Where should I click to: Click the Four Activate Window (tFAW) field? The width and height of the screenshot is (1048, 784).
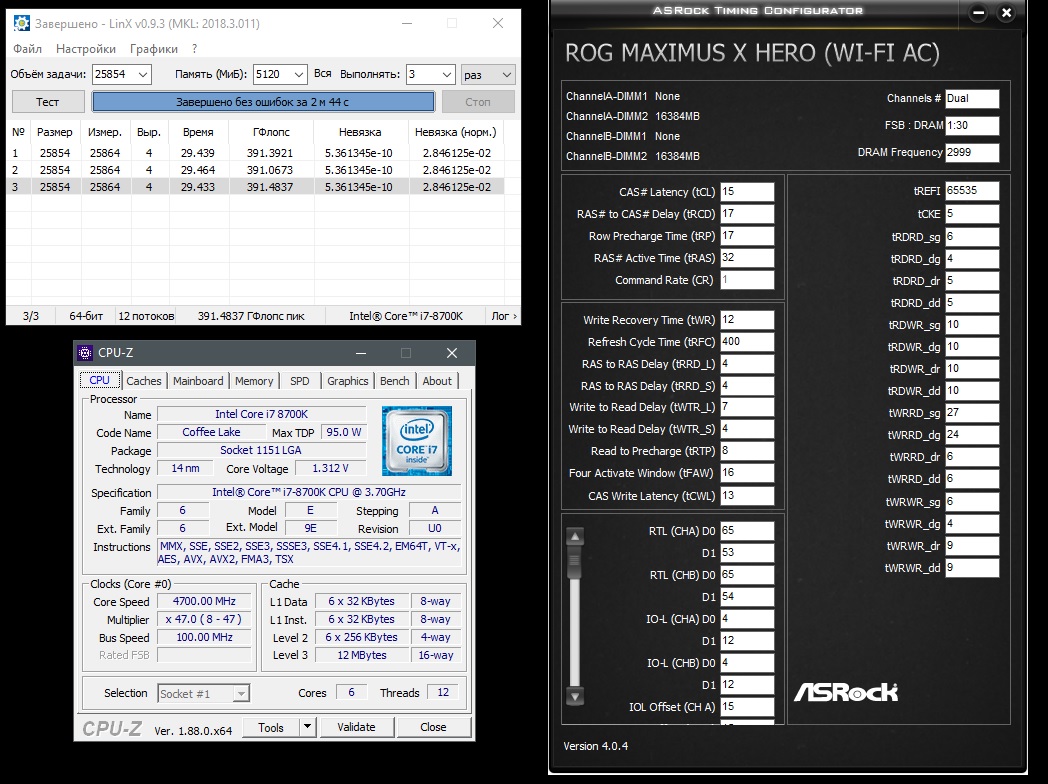coord(747,473)
